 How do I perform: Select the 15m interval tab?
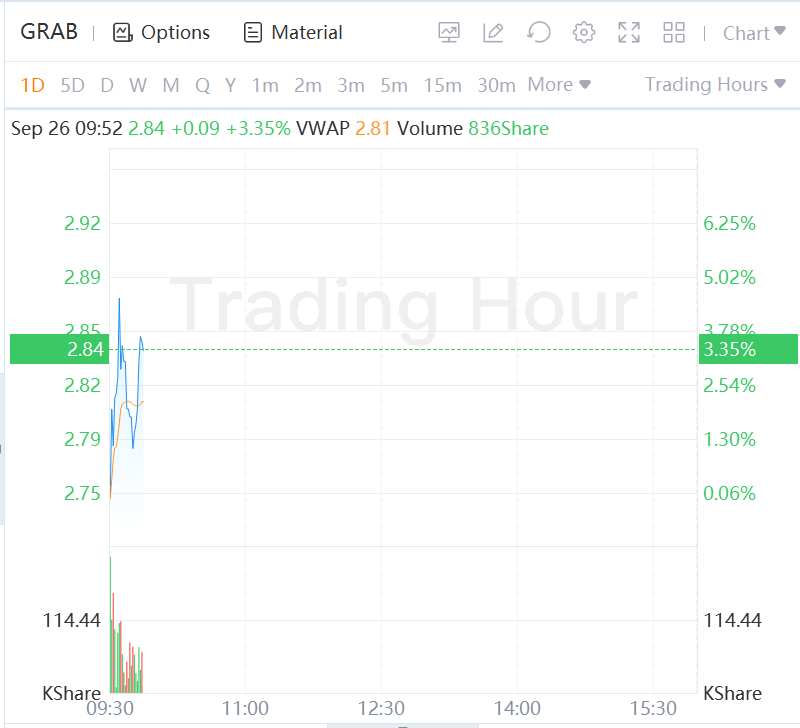pos(442,85)
